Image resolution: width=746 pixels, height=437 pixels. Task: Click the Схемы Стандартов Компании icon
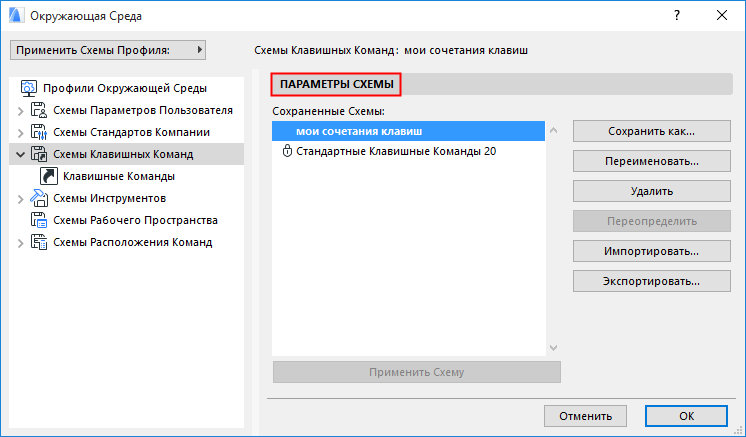[x=40, y=132]
